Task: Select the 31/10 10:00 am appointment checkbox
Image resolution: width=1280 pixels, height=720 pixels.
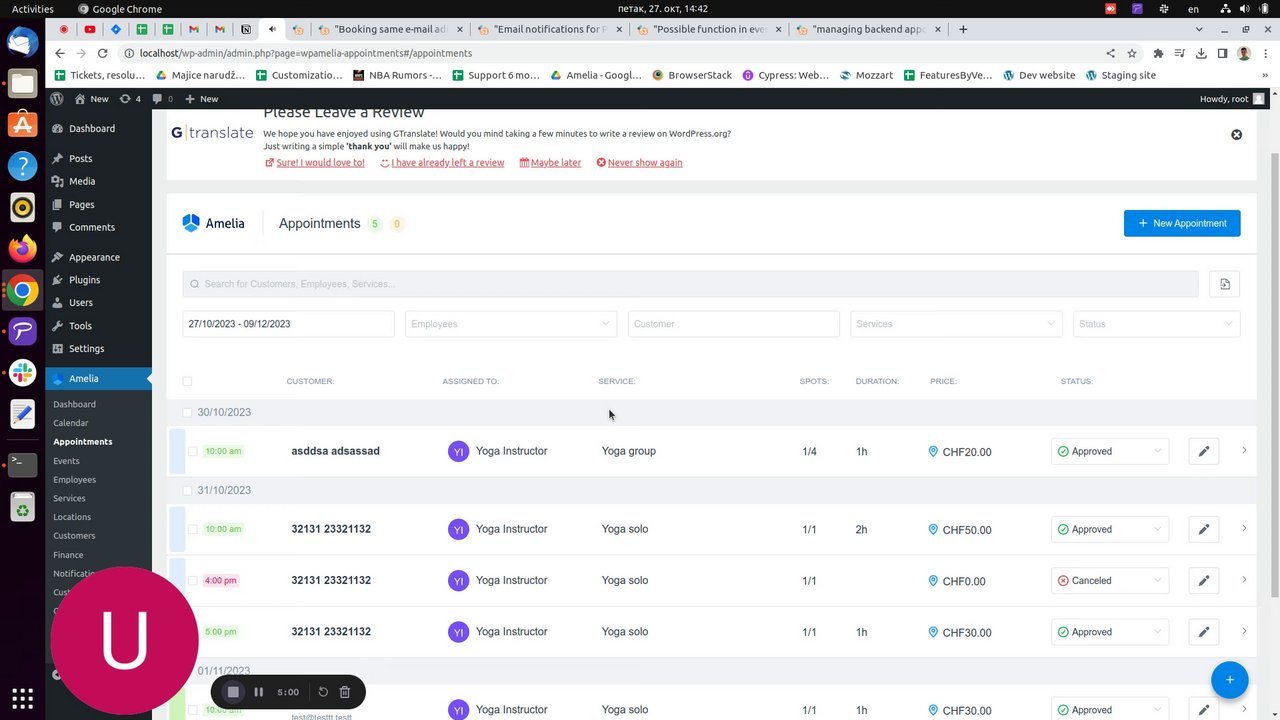Action: (x=193, y=529)
